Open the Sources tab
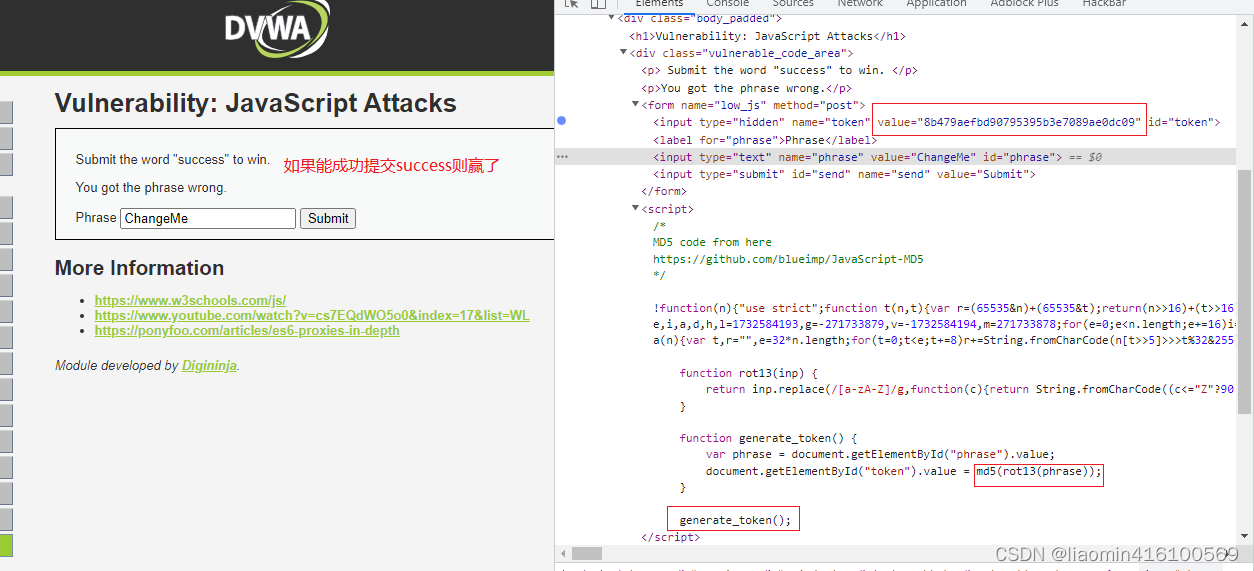This screenshot has height=571, width=1254. (793, 4)
